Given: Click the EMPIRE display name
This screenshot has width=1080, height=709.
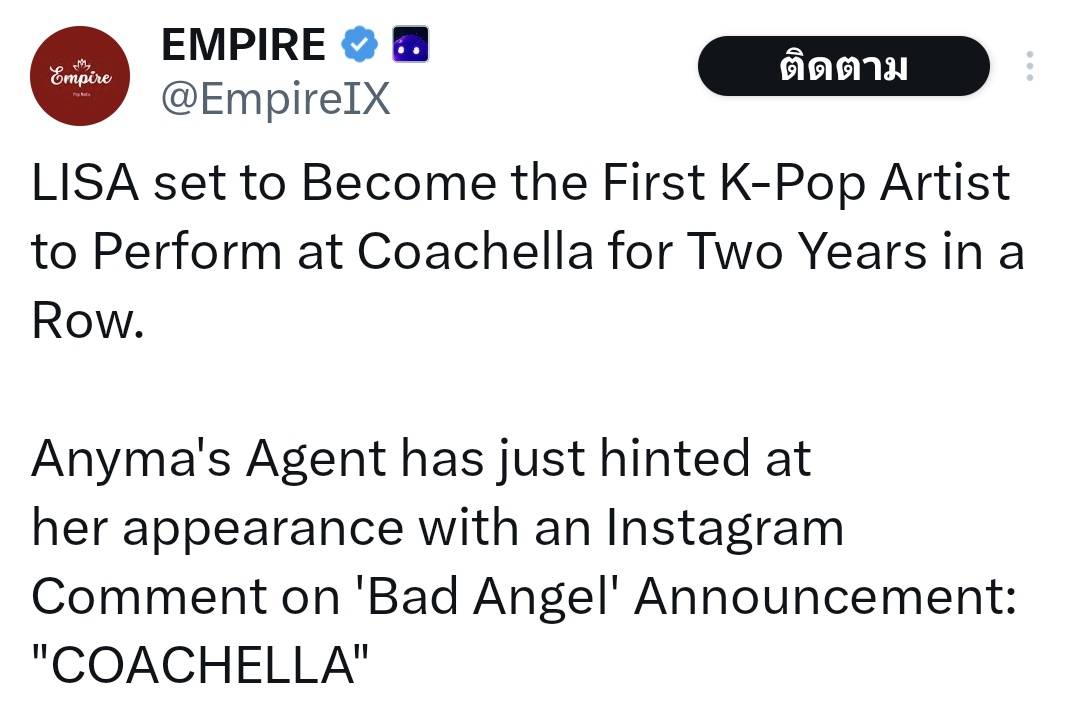Looking at the screenshot, I should coord(243,45).
